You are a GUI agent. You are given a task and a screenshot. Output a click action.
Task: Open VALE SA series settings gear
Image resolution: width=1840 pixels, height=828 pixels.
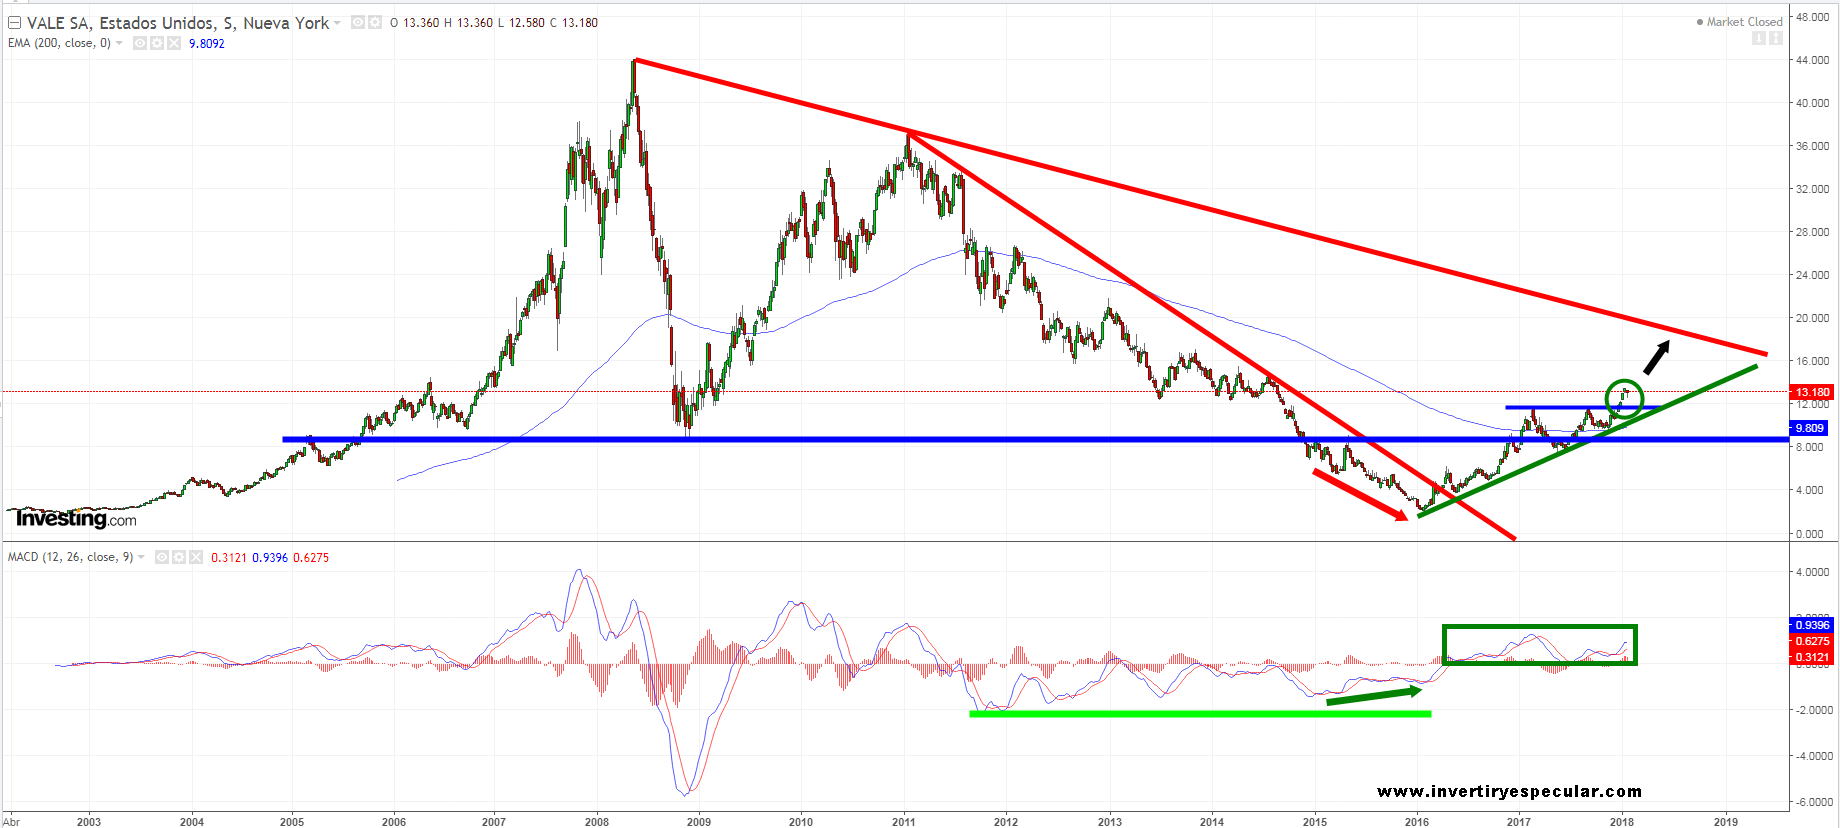375,22
